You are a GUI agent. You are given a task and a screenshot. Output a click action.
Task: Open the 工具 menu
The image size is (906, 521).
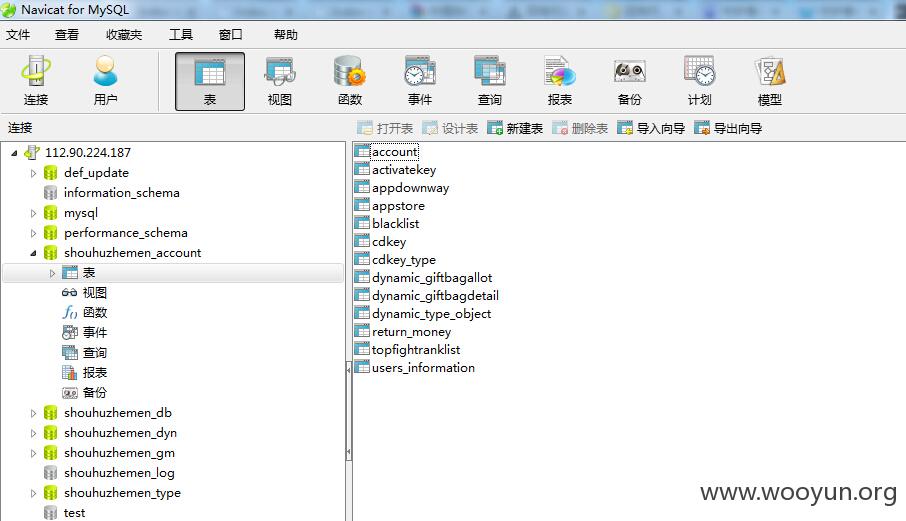pyautogui.click(x=180, y=35)
